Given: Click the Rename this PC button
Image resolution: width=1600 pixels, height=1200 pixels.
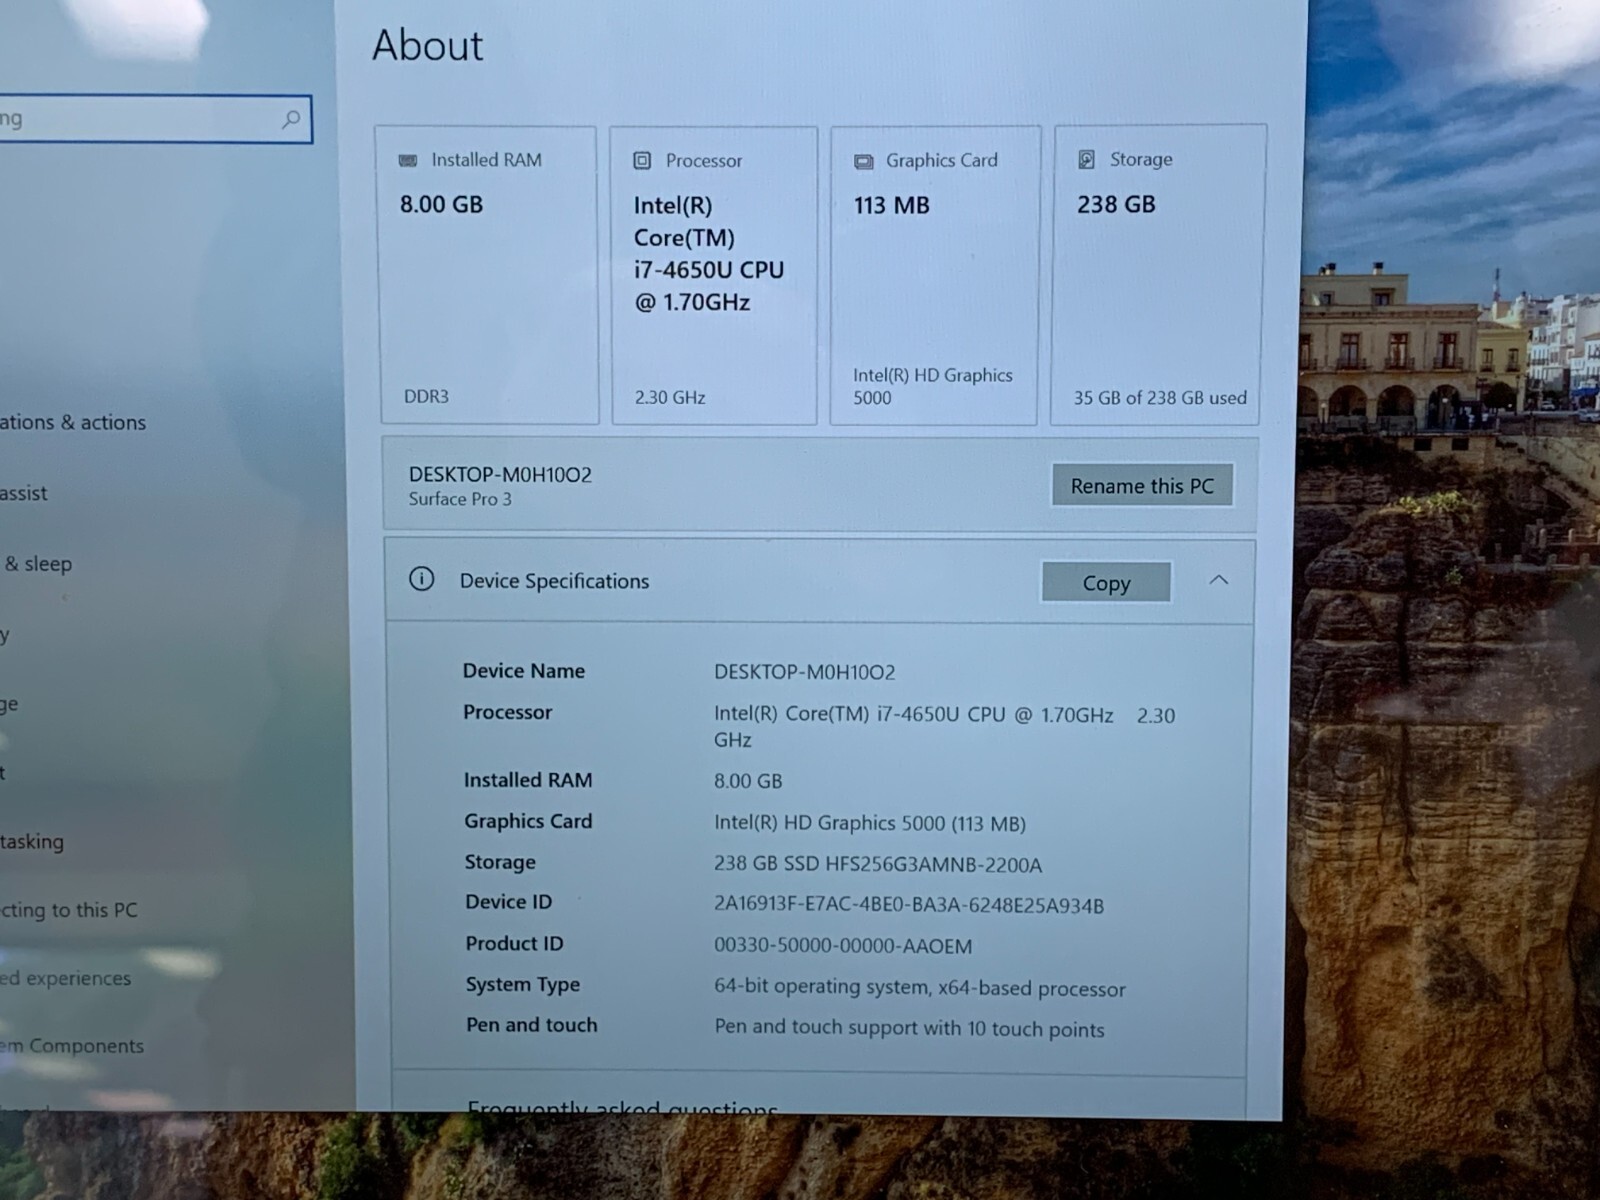Looking at the screenshot, I should pyautogui.click(x=1142, y=485).
